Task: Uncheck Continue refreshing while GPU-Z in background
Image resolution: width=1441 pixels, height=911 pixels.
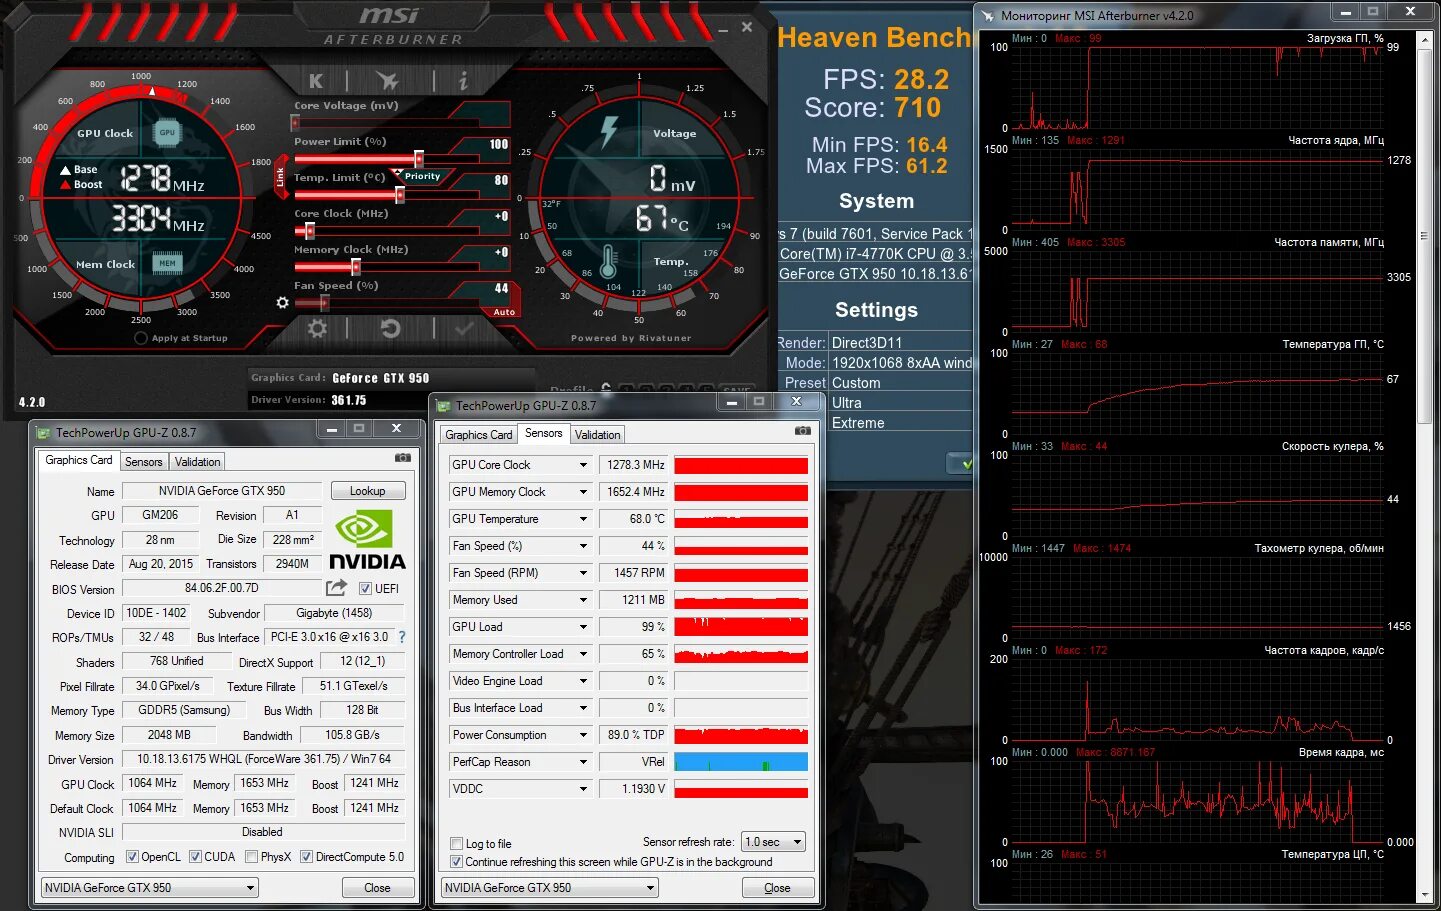Action: (456, 862)
